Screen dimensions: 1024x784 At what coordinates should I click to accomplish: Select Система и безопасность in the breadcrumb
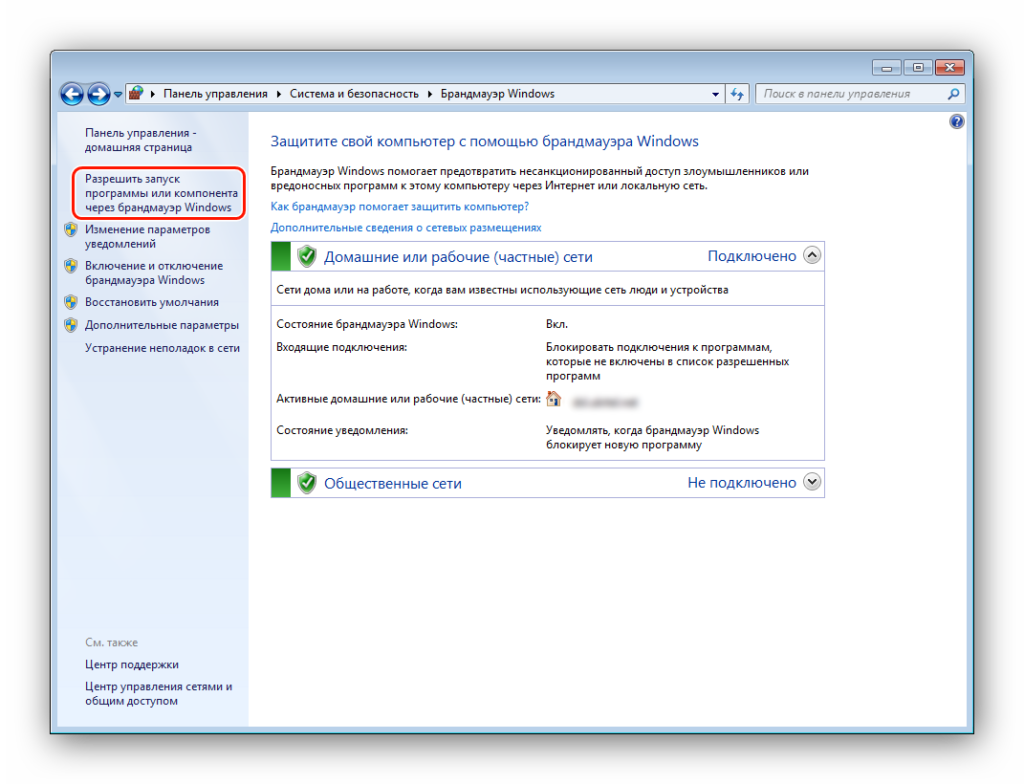click(354, 94)
